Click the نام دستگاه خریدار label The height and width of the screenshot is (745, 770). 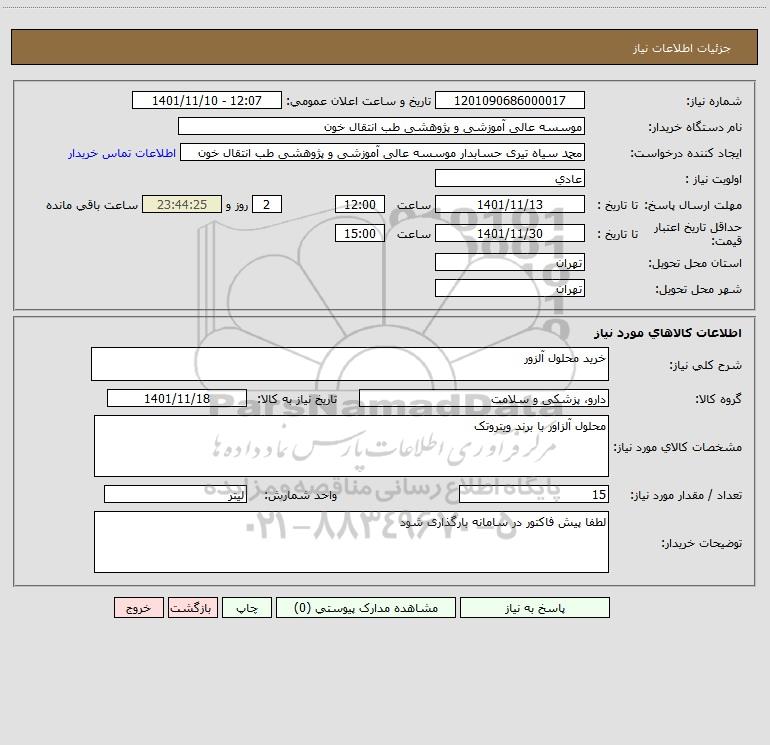[x=695, y=127]
